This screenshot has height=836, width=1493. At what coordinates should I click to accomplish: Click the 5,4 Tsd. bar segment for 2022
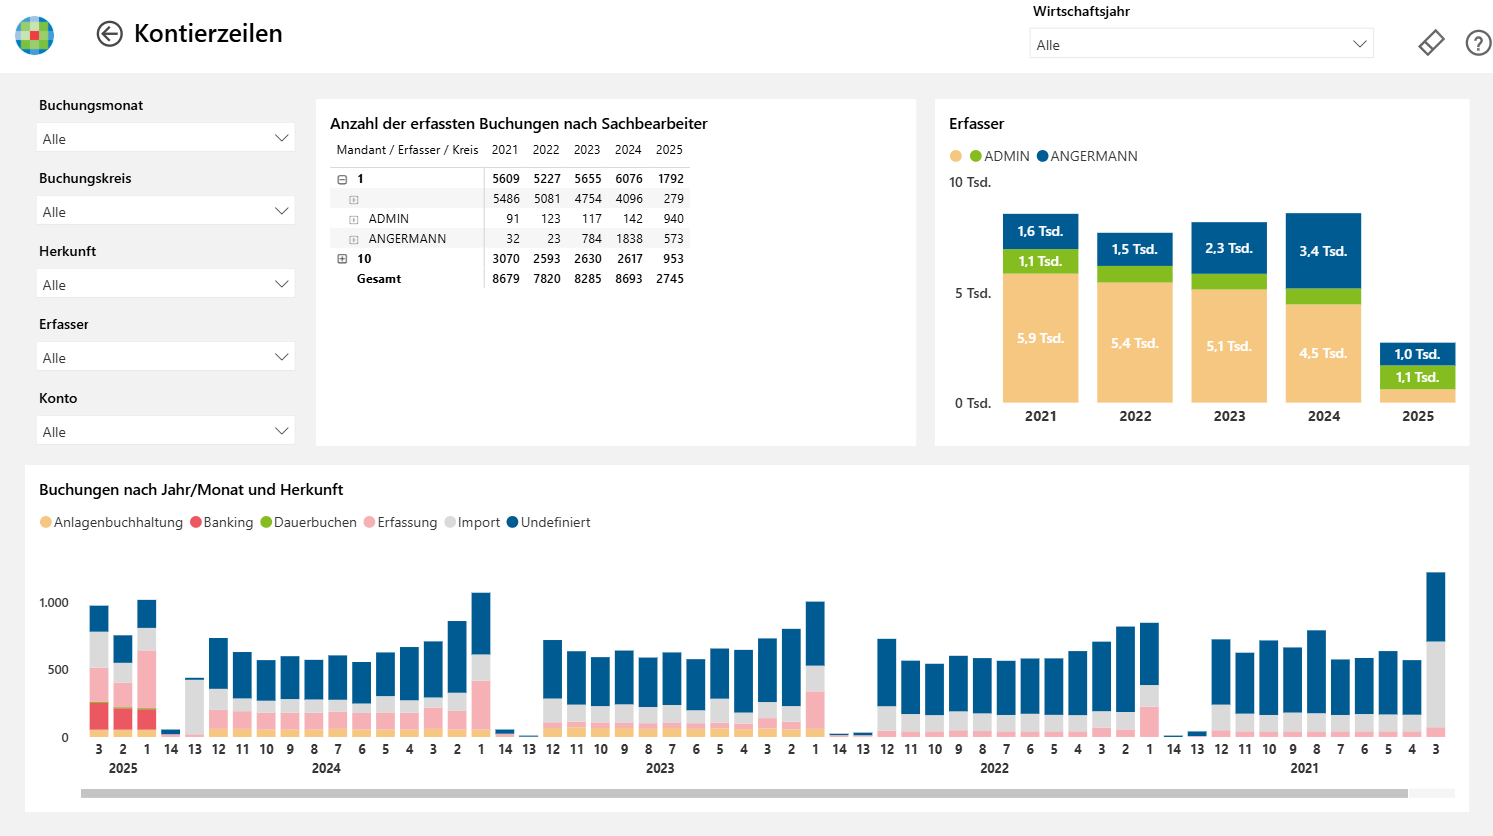pyautogui.click(x=1134, y=343)
